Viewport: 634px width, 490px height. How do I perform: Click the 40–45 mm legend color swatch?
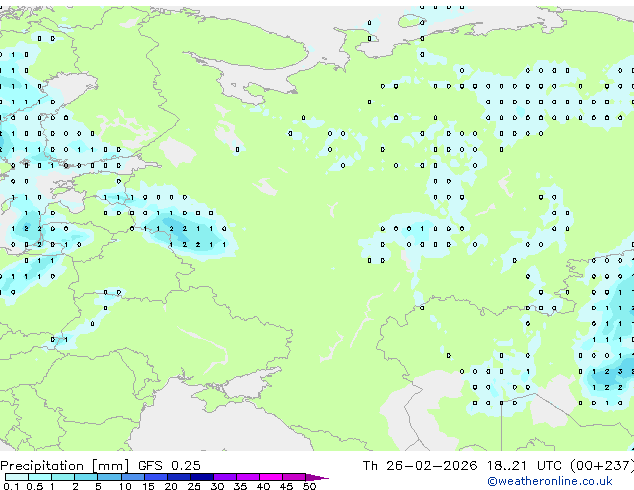click(271, 477)
